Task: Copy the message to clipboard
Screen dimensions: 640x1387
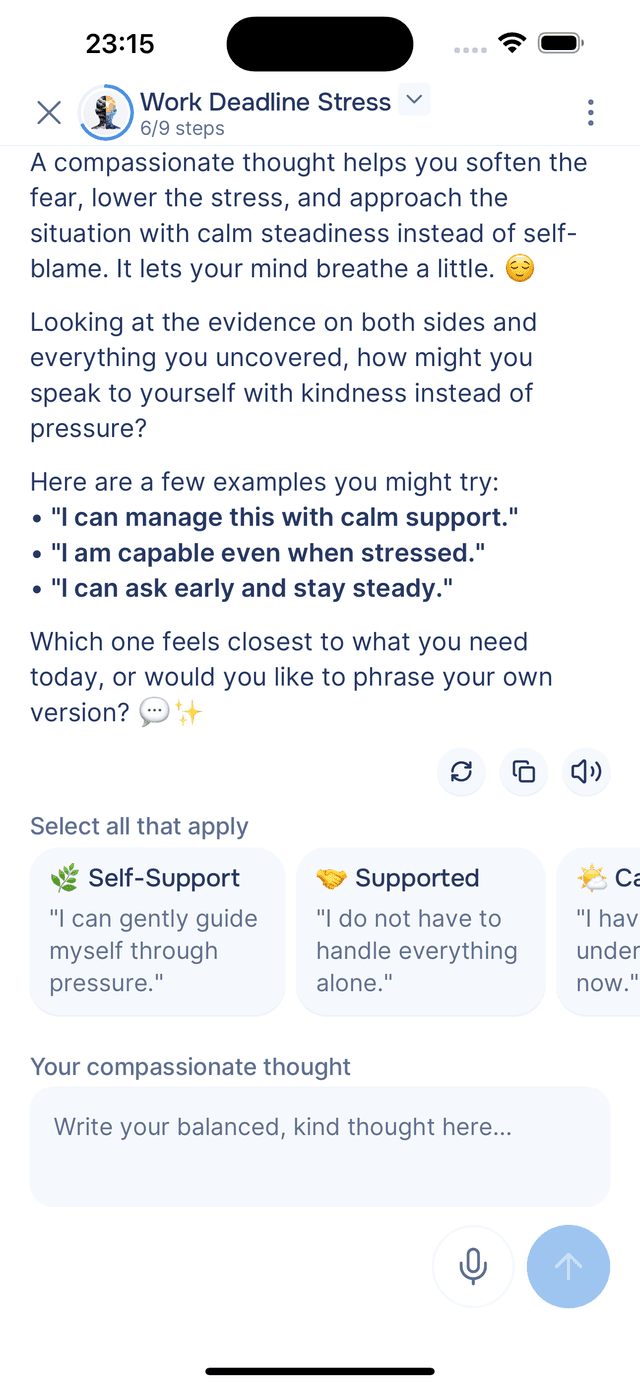Action: click(x=523, y=772)
